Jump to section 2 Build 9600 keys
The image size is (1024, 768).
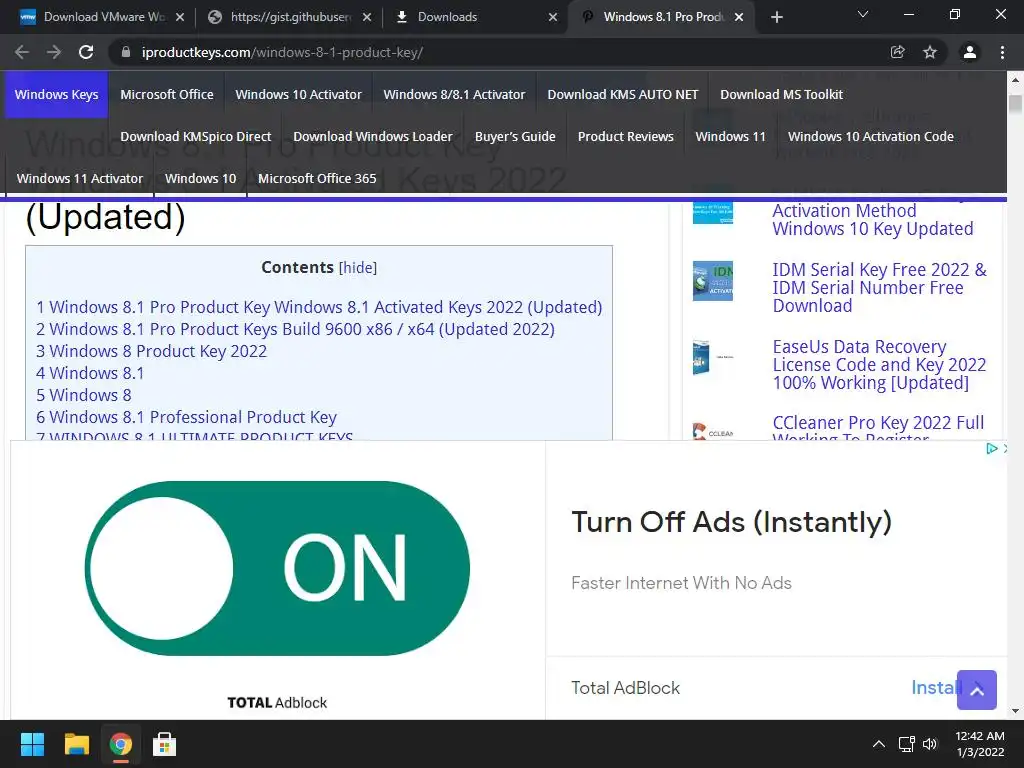[x=295, y=329]
